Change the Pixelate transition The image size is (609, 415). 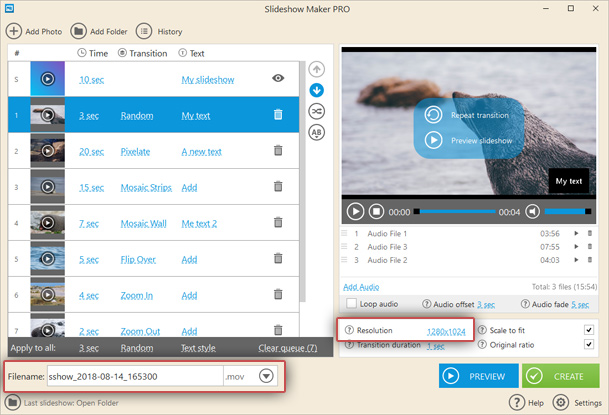(x=135, y=152)
